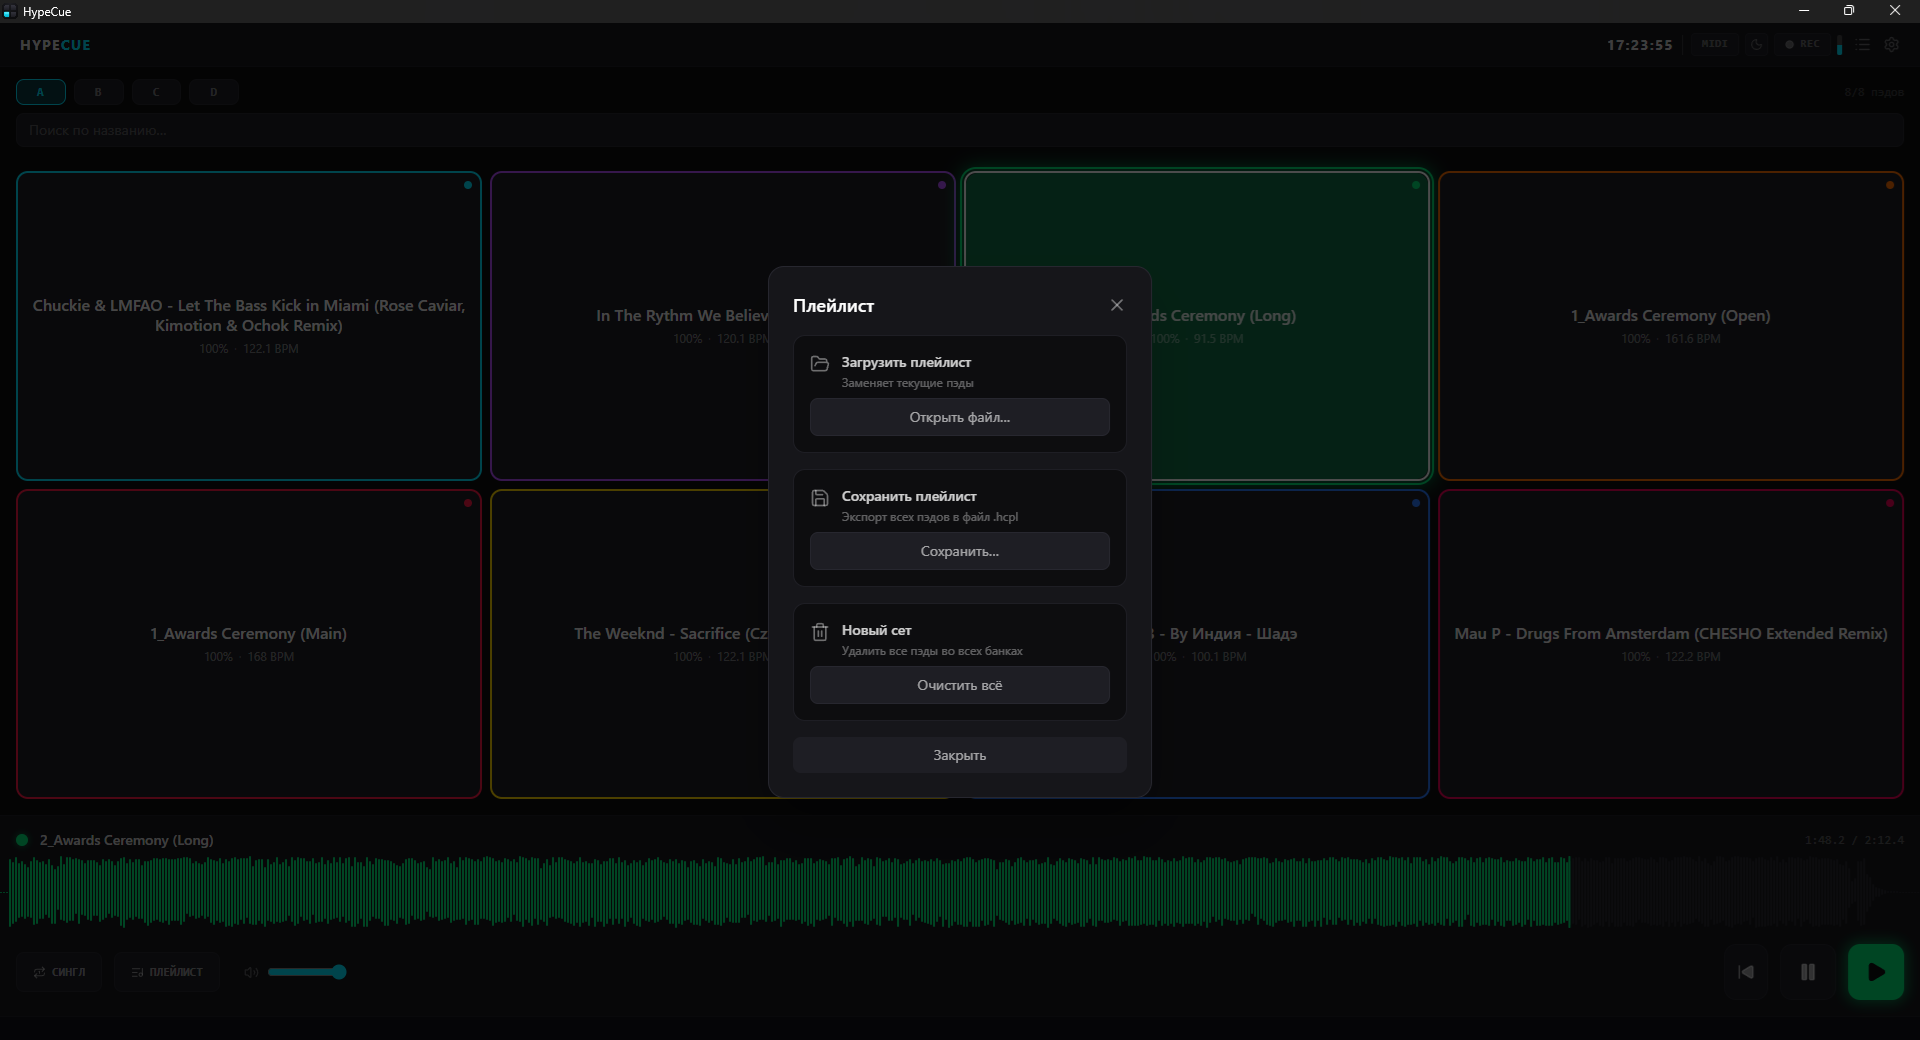Switch to bank D tab
This screenshot has width=1920, height=1040.
pyautogui.click(x=213, y=92)
